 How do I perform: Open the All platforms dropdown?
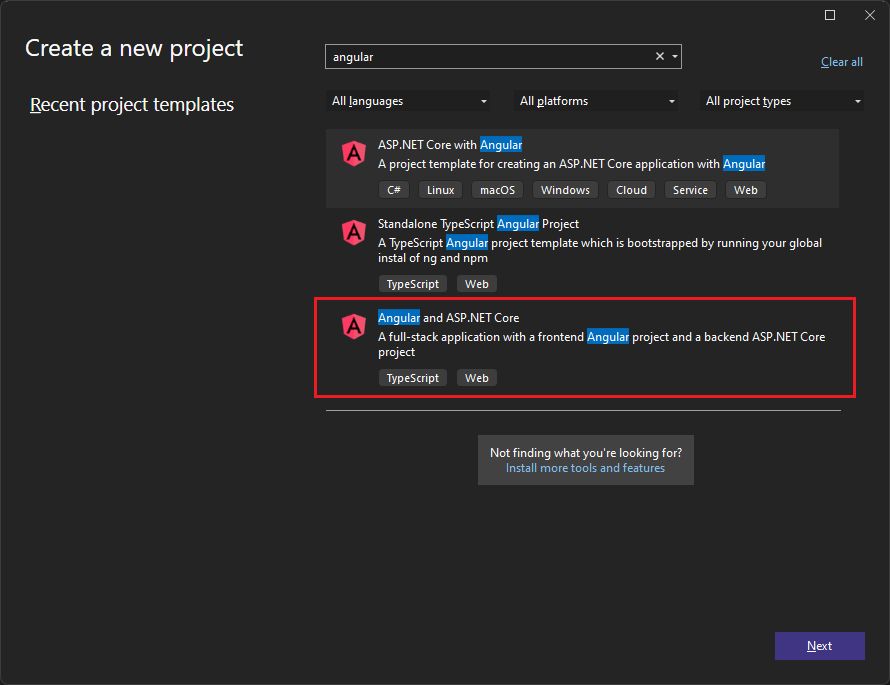pos(596,100)
